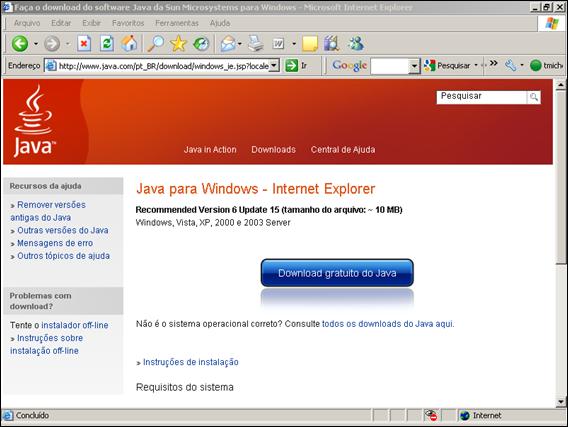
Task: Click the History toolbar icon
Action: click(201, 44)
